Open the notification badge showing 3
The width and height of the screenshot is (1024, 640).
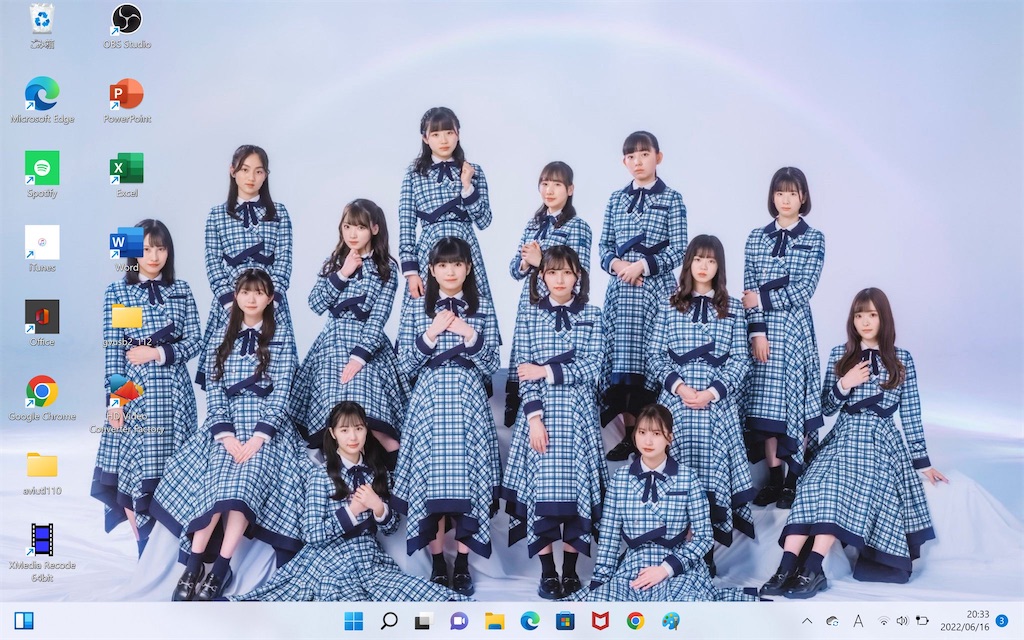tap(1002, 620)
